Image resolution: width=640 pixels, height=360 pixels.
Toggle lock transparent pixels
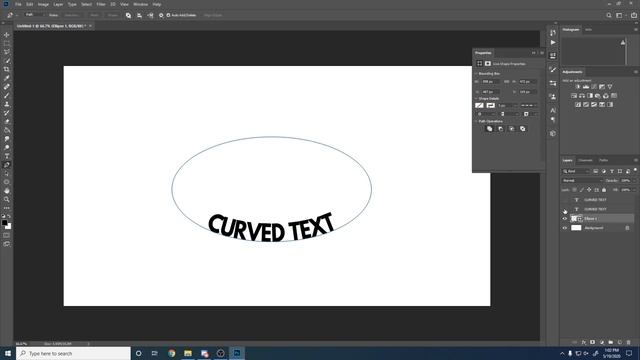coord(574,190)
